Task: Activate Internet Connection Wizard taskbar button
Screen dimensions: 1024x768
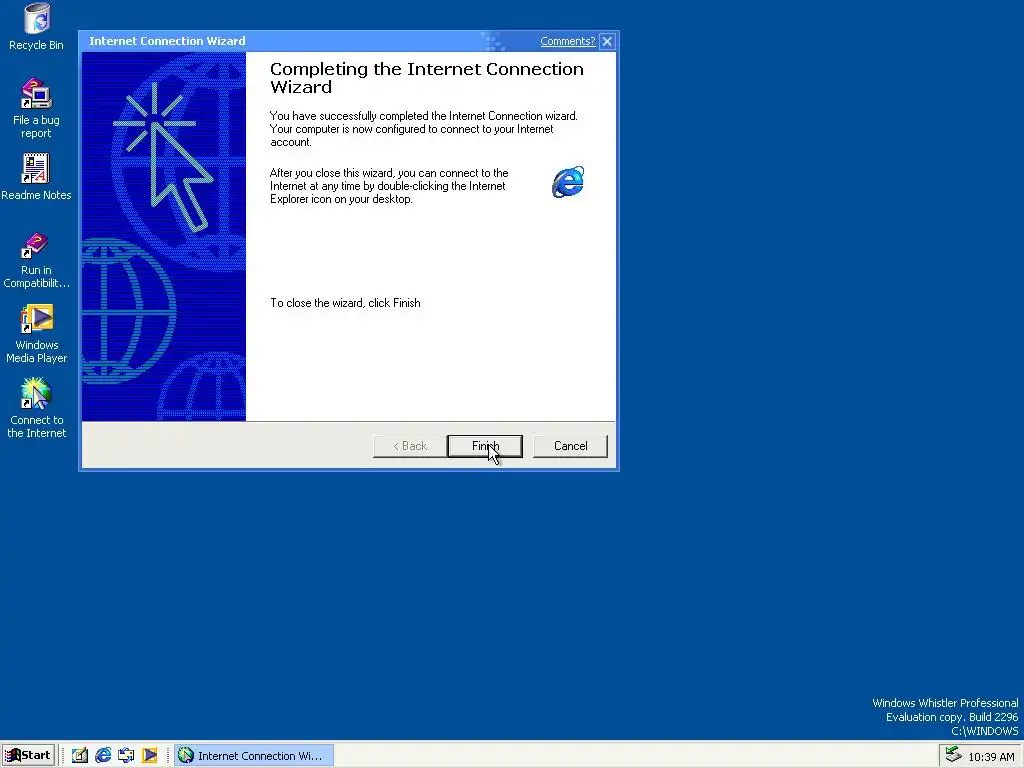Action: [253, 756]
